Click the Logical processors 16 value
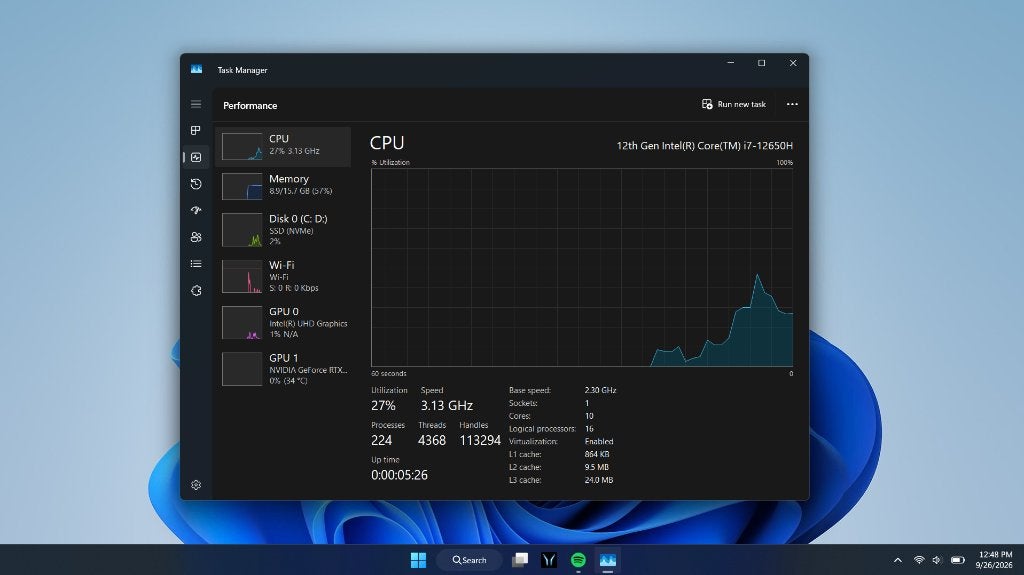 click(589, 429)
